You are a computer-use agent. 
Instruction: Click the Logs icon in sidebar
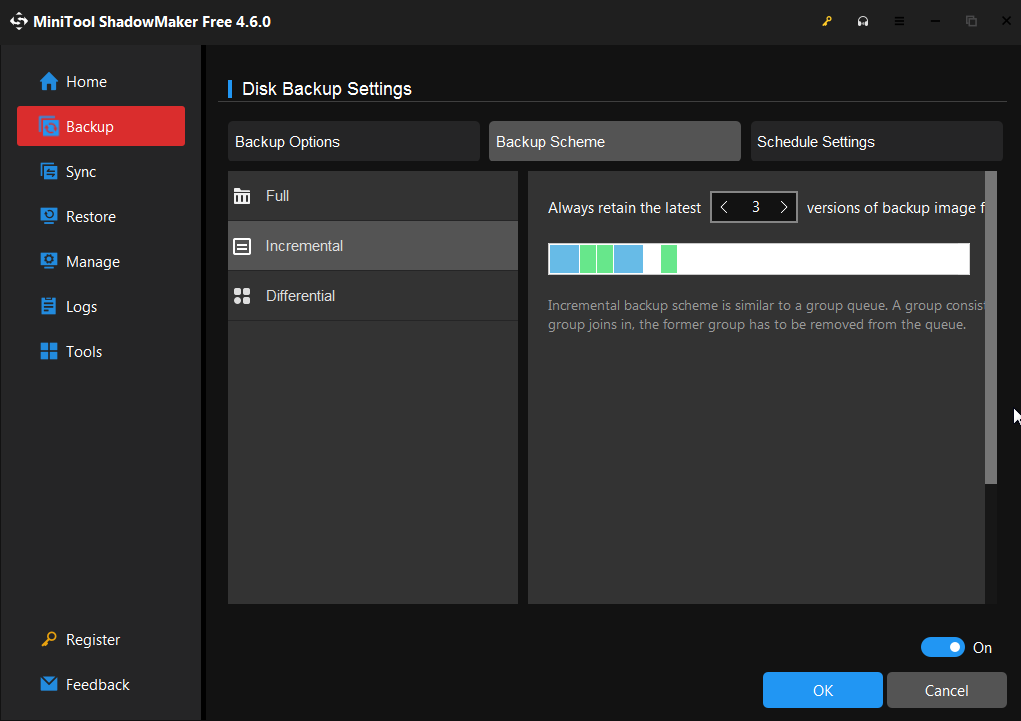point(49,306)
